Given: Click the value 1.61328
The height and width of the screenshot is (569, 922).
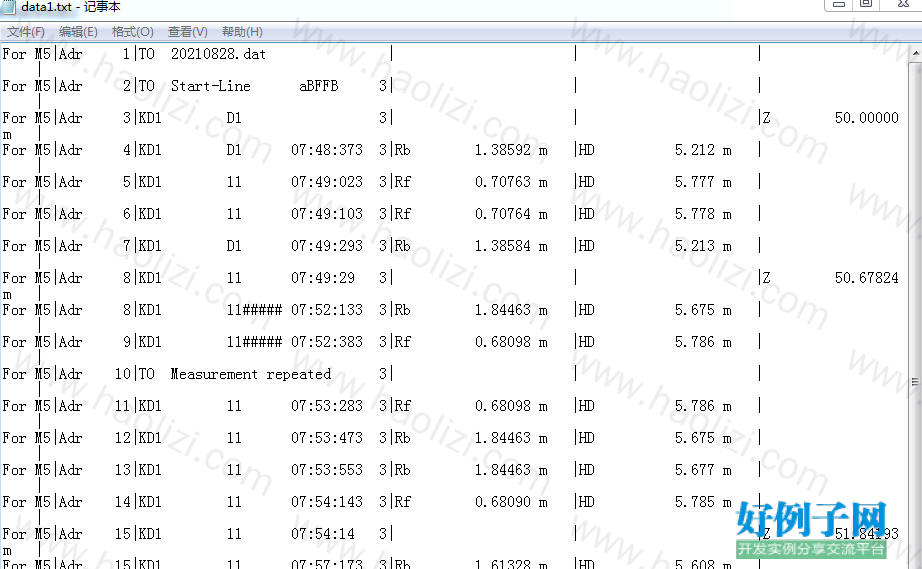Looking at the screenshot, I should [503, 564].
